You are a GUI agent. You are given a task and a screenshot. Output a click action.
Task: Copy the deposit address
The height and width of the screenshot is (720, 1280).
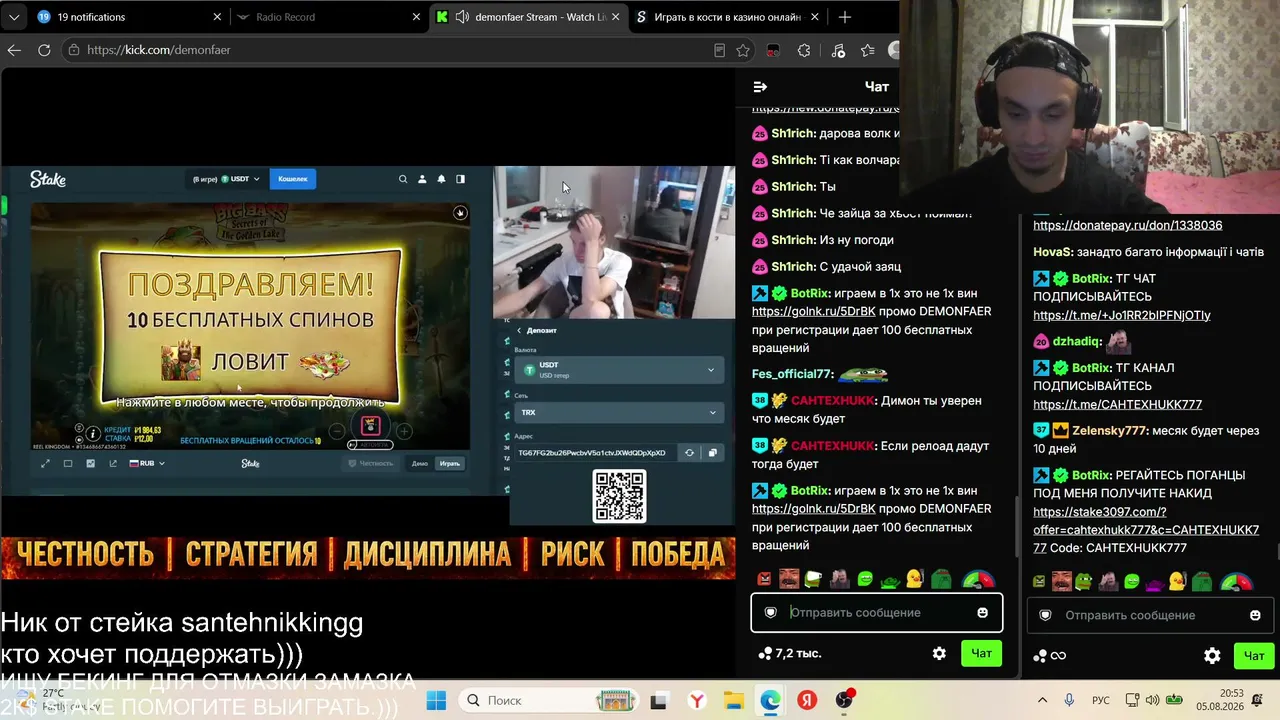click(712, 453)
